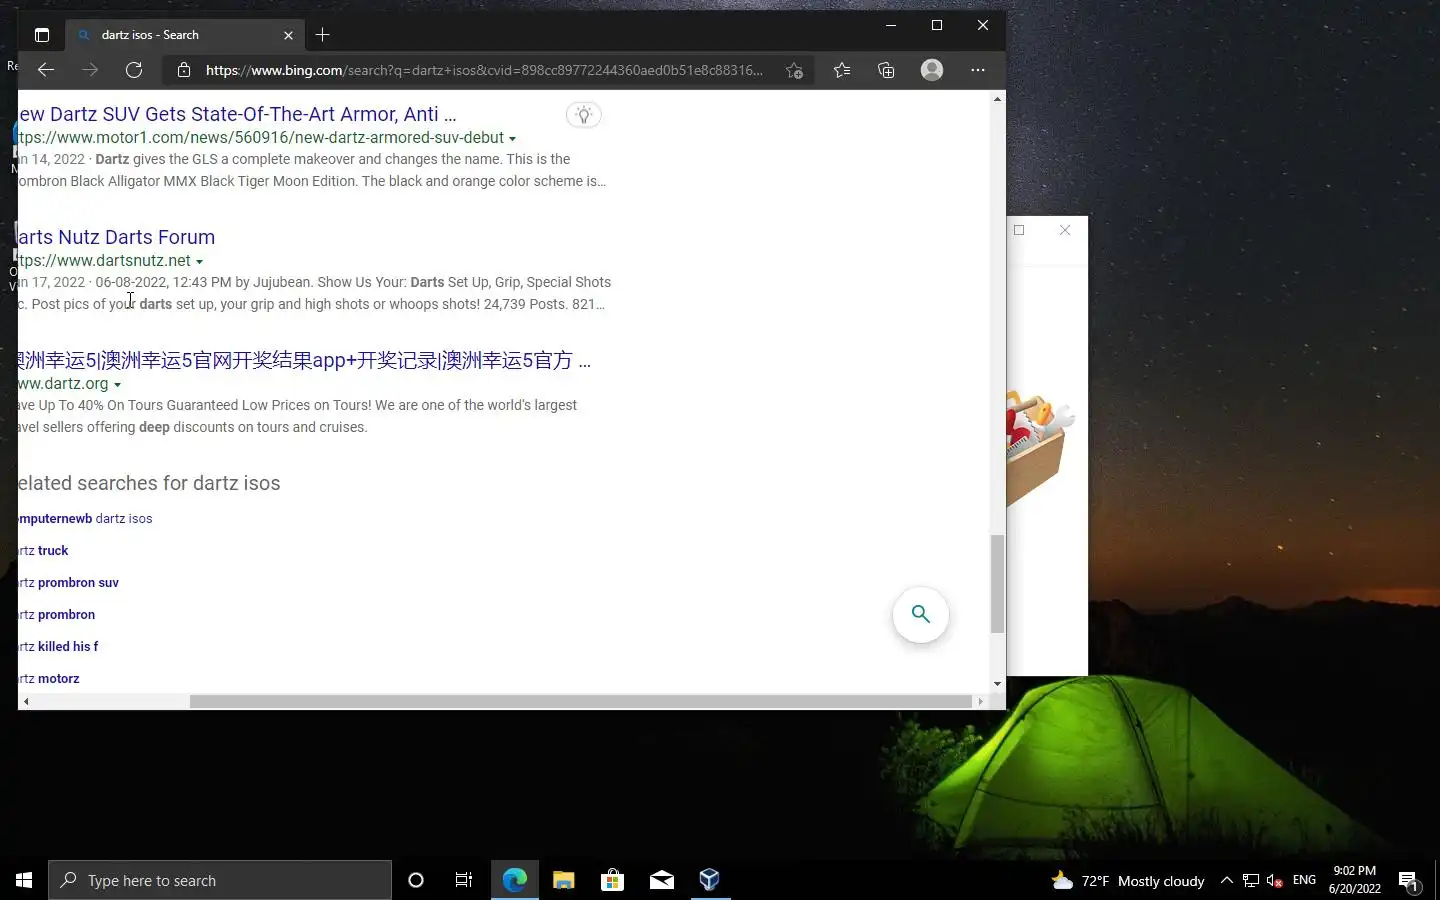Close the Edge browser window
1440x900 pixels.
[x=983, y=25]
